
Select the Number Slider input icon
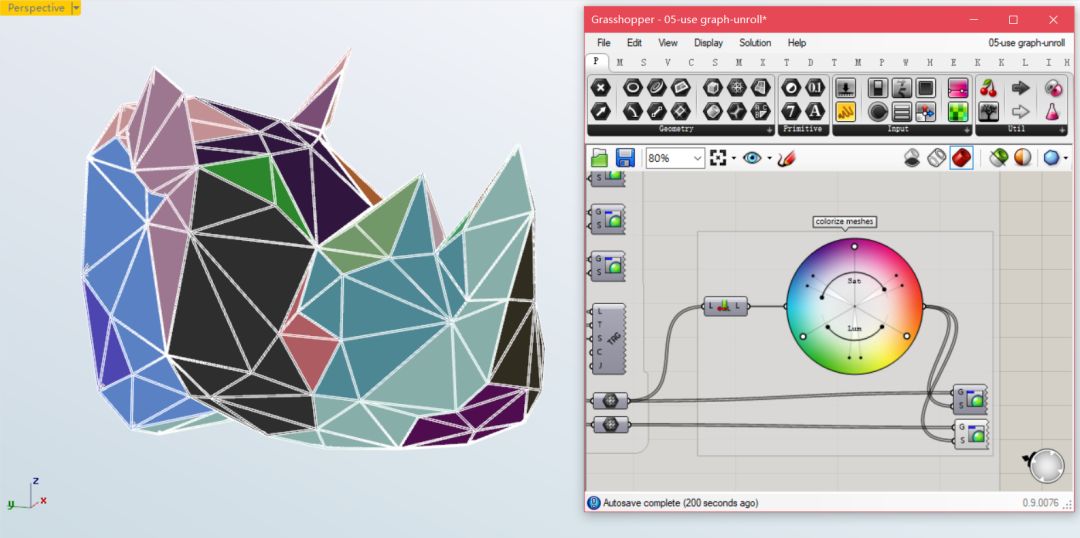tap(845, 88)
